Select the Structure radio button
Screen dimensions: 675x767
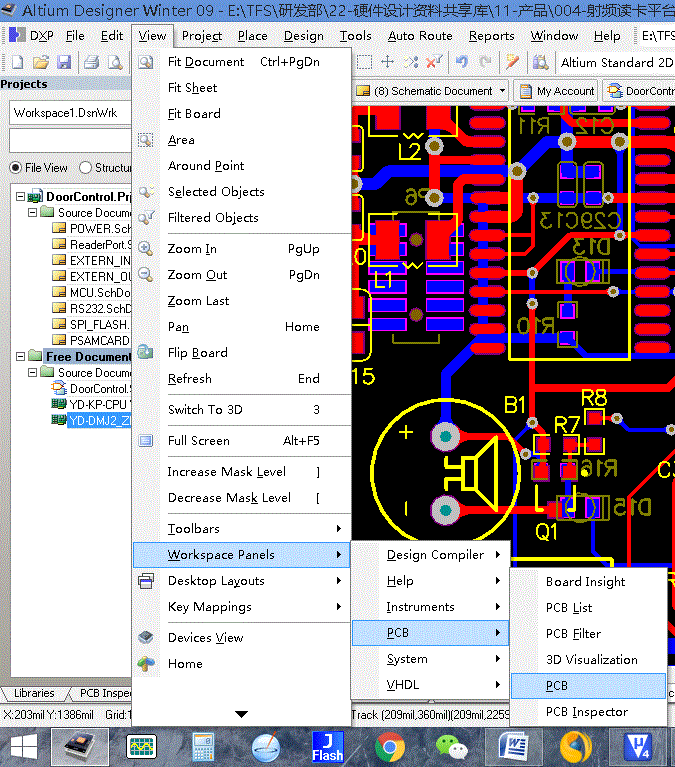coord(85,168)
